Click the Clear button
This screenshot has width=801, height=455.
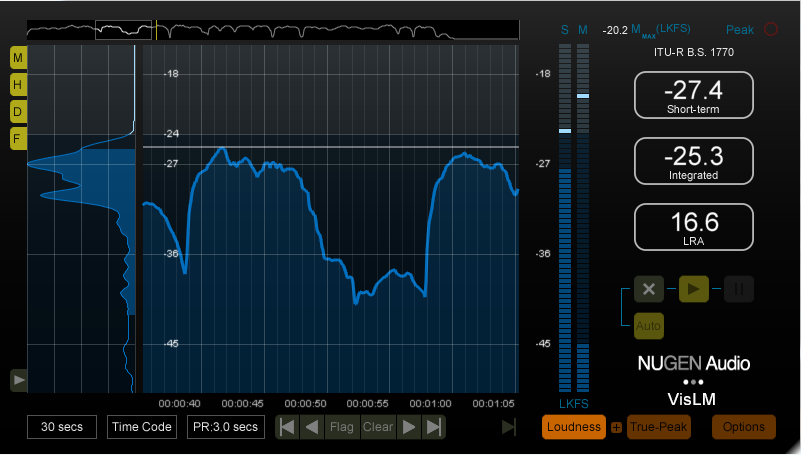click(378, 427)
